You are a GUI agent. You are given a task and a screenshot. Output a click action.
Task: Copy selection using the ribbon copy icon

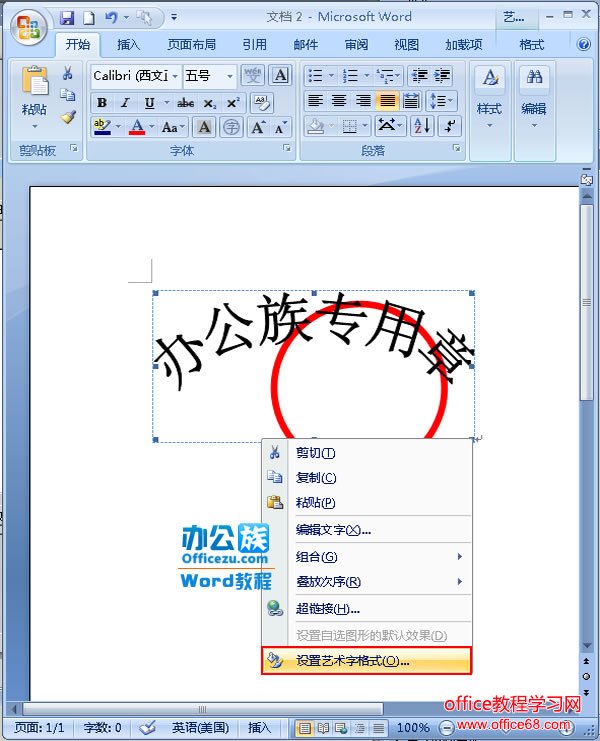click(x=68, y=95)
